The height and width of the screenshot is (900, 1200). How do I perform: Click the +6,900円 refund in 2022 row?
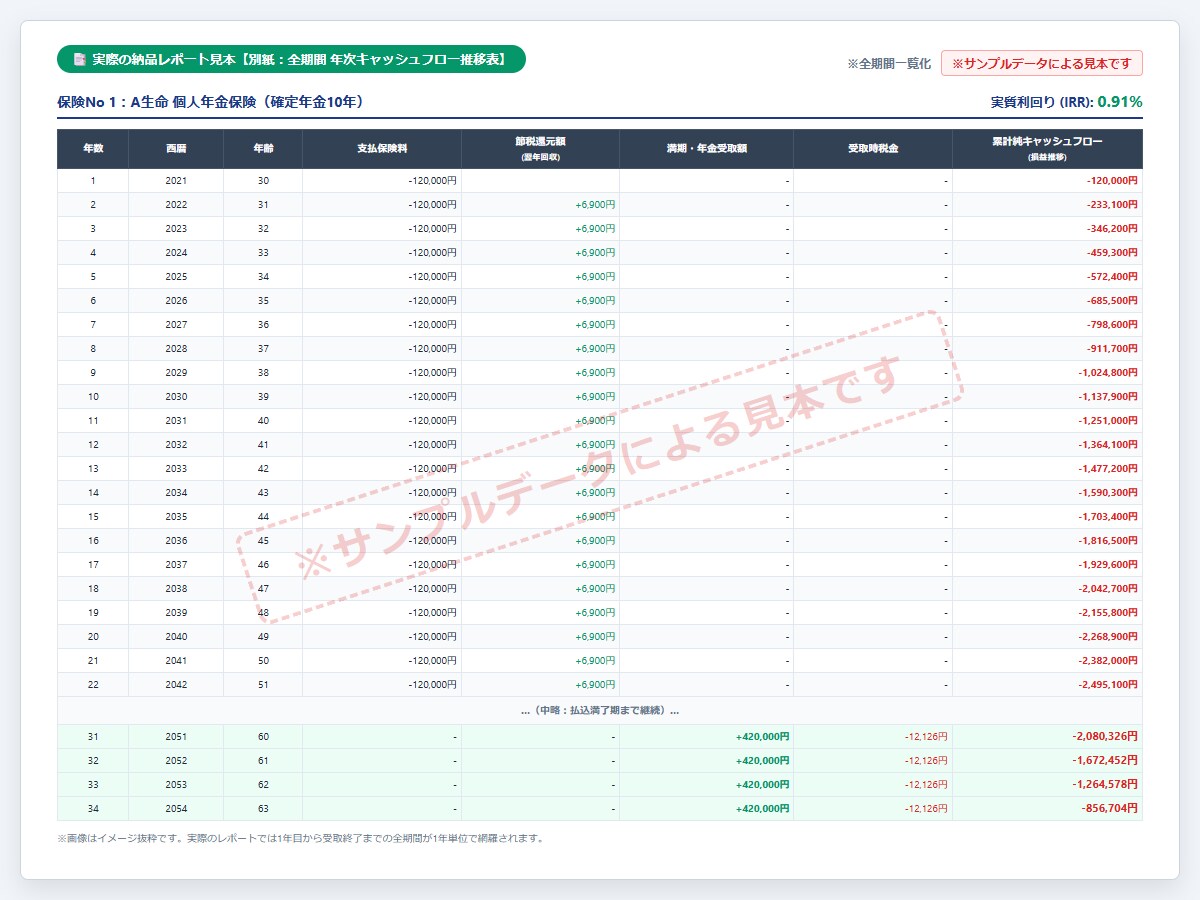coord(596,205)
